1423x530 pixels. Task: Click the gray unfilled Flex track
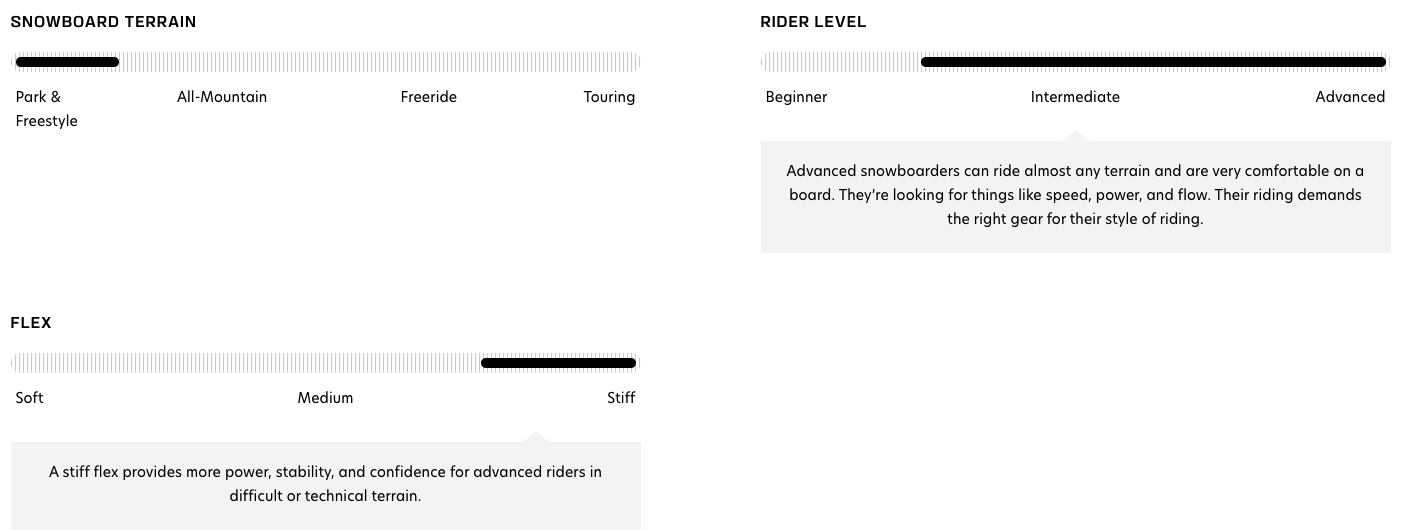tap(246, 363)
